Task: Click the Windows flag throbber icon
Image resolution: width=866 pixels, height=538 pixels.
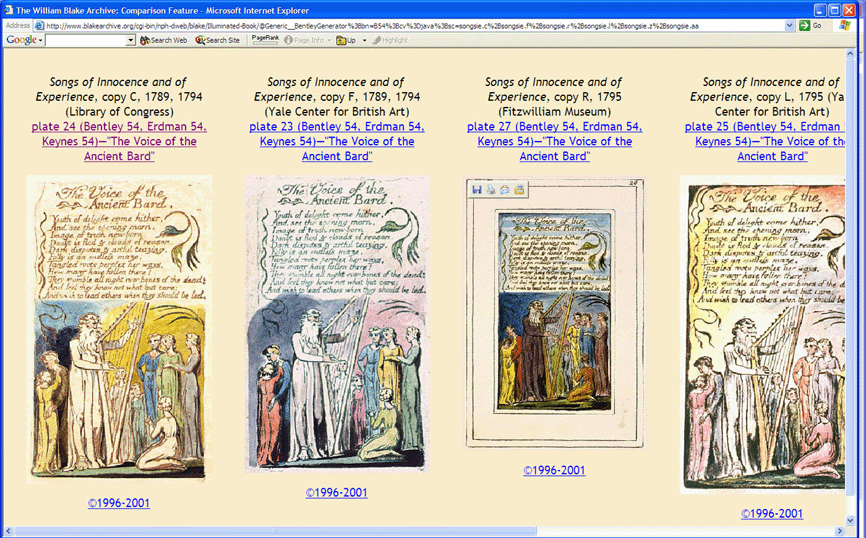Action: click(x=845, y=25)
